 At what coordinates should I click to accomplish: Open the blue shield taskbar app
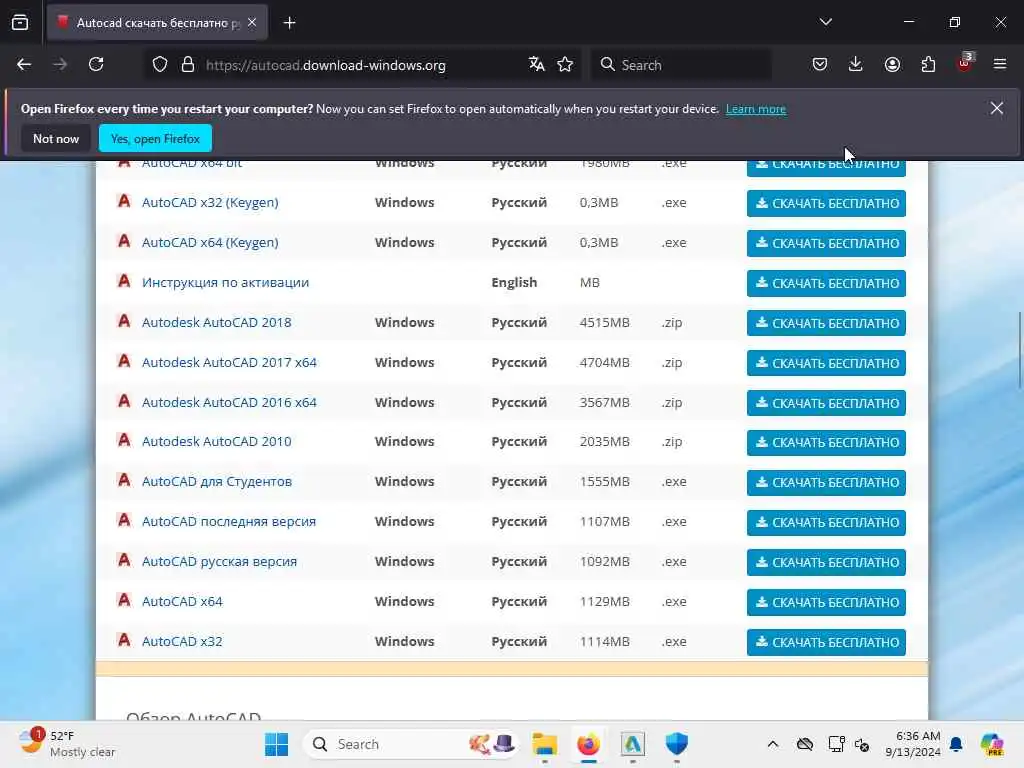677,744
